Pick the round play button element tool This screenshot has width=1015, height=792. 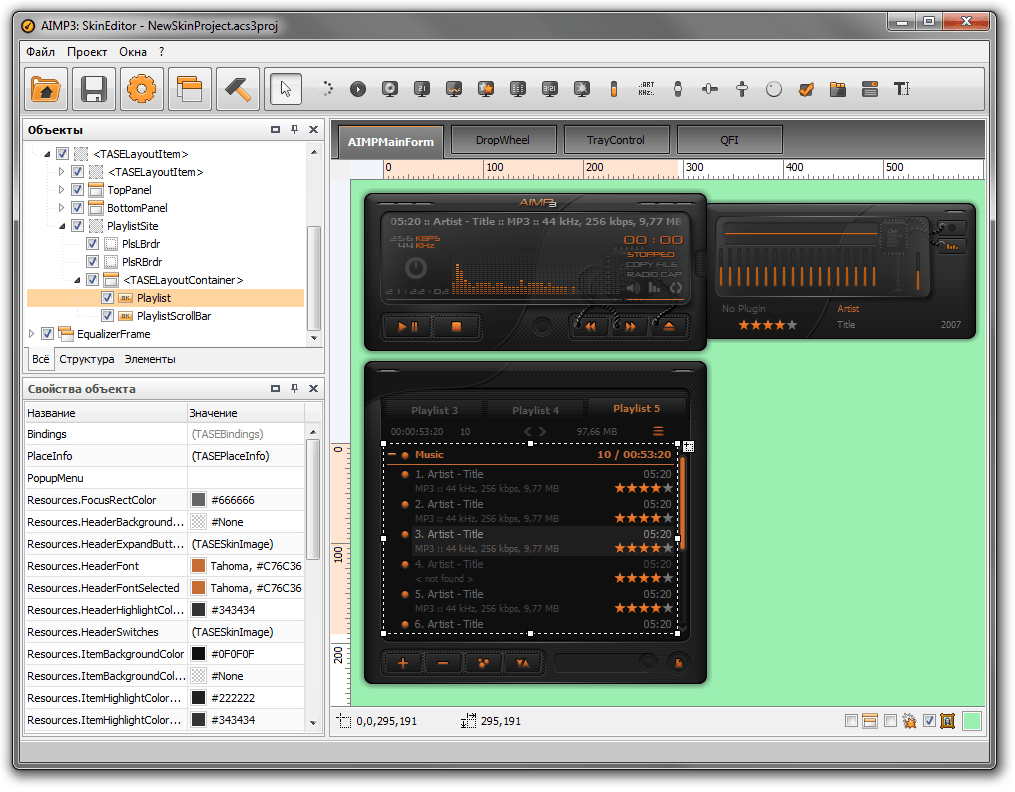[357, 89]
